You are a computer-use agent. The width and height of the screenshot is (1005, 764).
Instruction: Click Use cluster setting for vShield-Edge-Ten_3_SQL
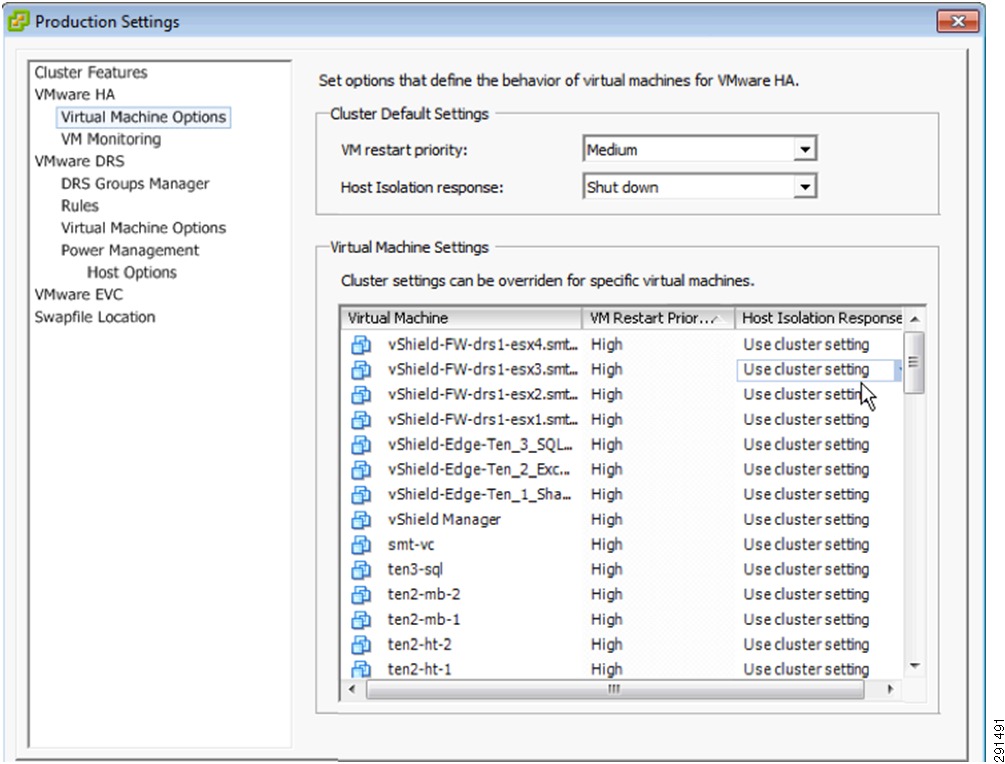[x=806, y=445]
